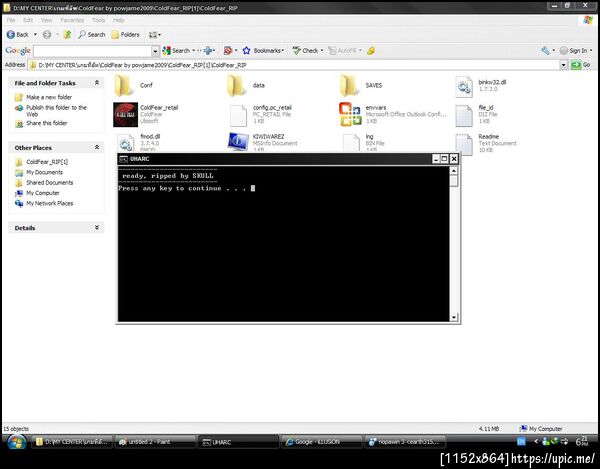Open the Favorites menu
The image size is (600, 469).
[72, 20]
